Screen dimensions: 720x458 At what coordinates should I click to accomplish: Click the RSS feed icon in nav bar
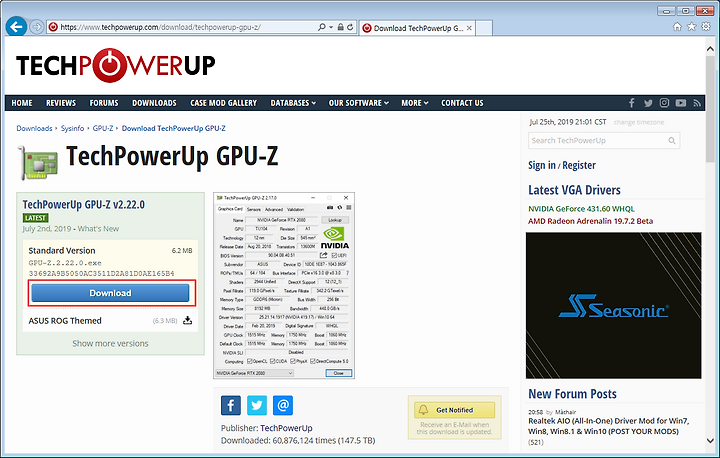(697, 103)
